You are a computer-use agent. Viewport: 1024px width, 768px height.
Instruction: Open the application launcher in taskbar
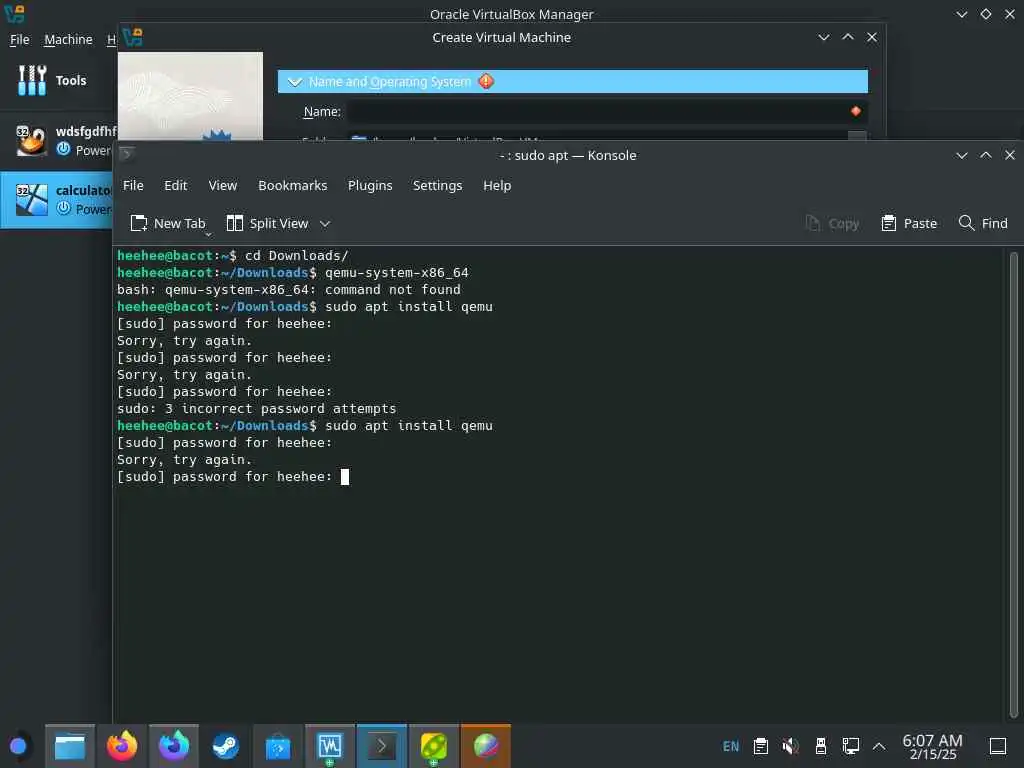(18, 746)
